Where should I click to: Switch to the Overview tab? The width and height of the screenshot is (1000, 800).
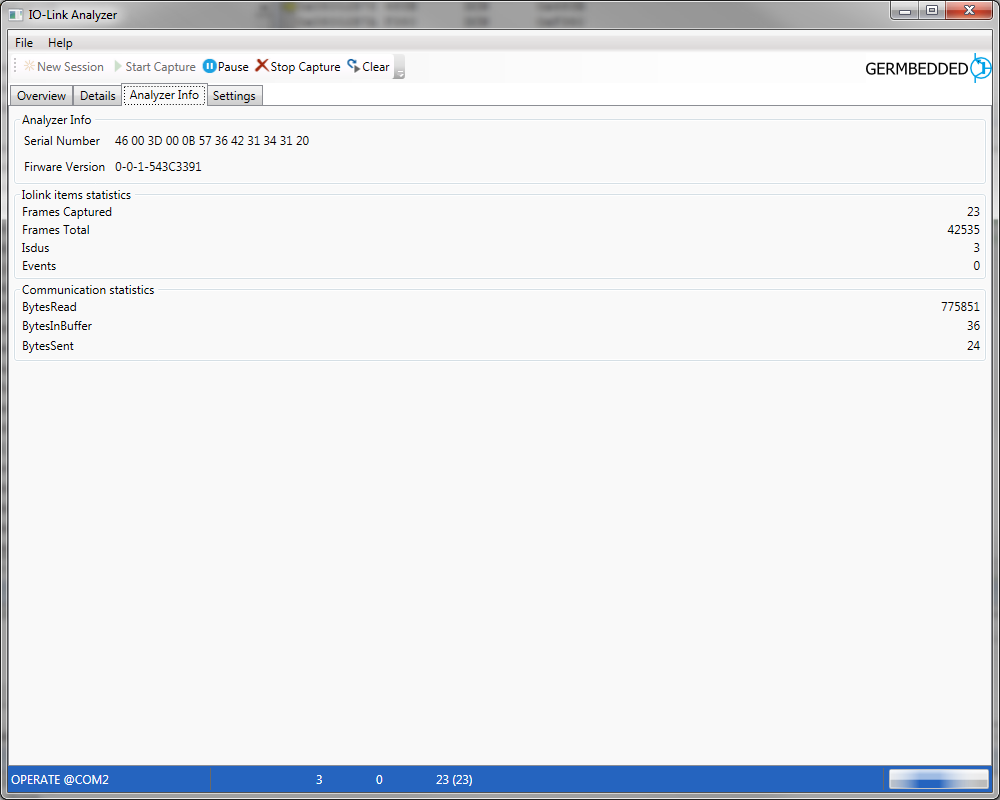[x=41, y=96]
